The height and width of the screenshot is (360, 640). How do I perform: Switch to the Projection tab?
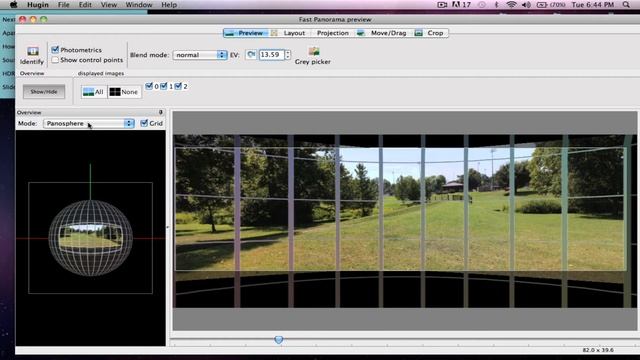333,33
